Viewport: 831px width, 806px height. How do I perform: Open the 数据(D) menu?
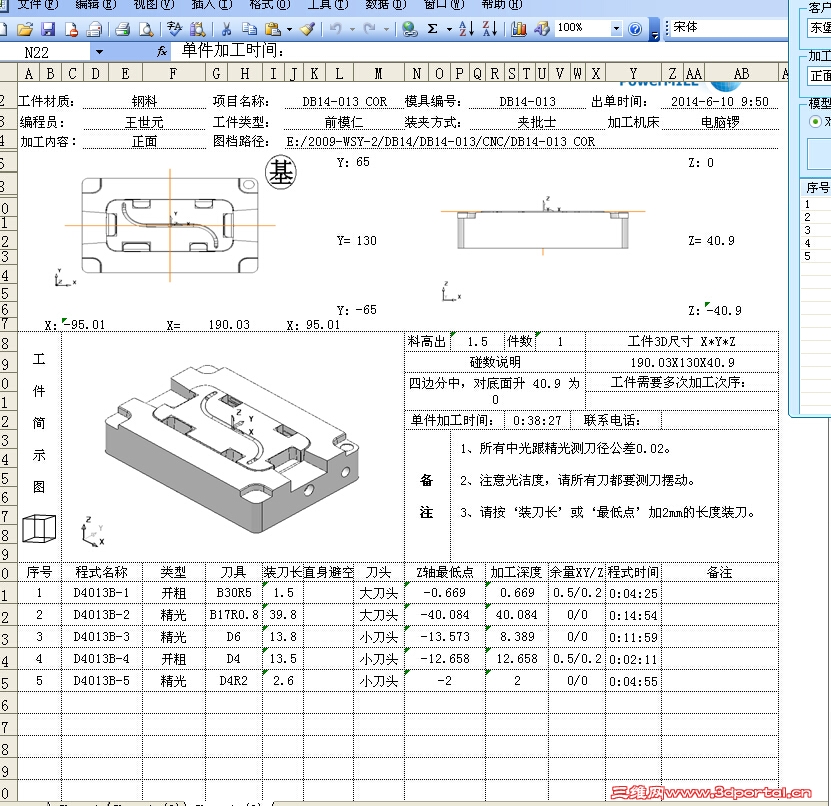(x=386, y=5)
